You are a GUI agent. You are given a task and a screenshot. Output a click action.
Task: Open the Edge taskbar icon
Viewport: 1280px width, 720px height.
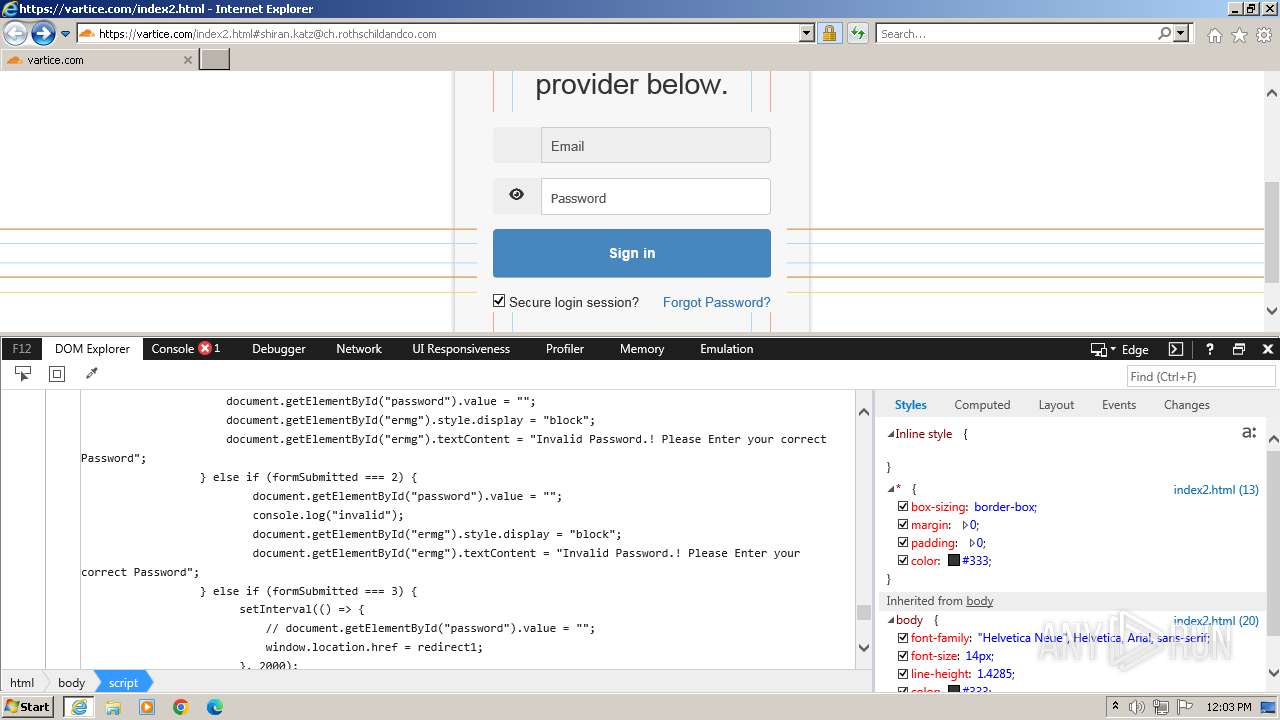point(215,707)
